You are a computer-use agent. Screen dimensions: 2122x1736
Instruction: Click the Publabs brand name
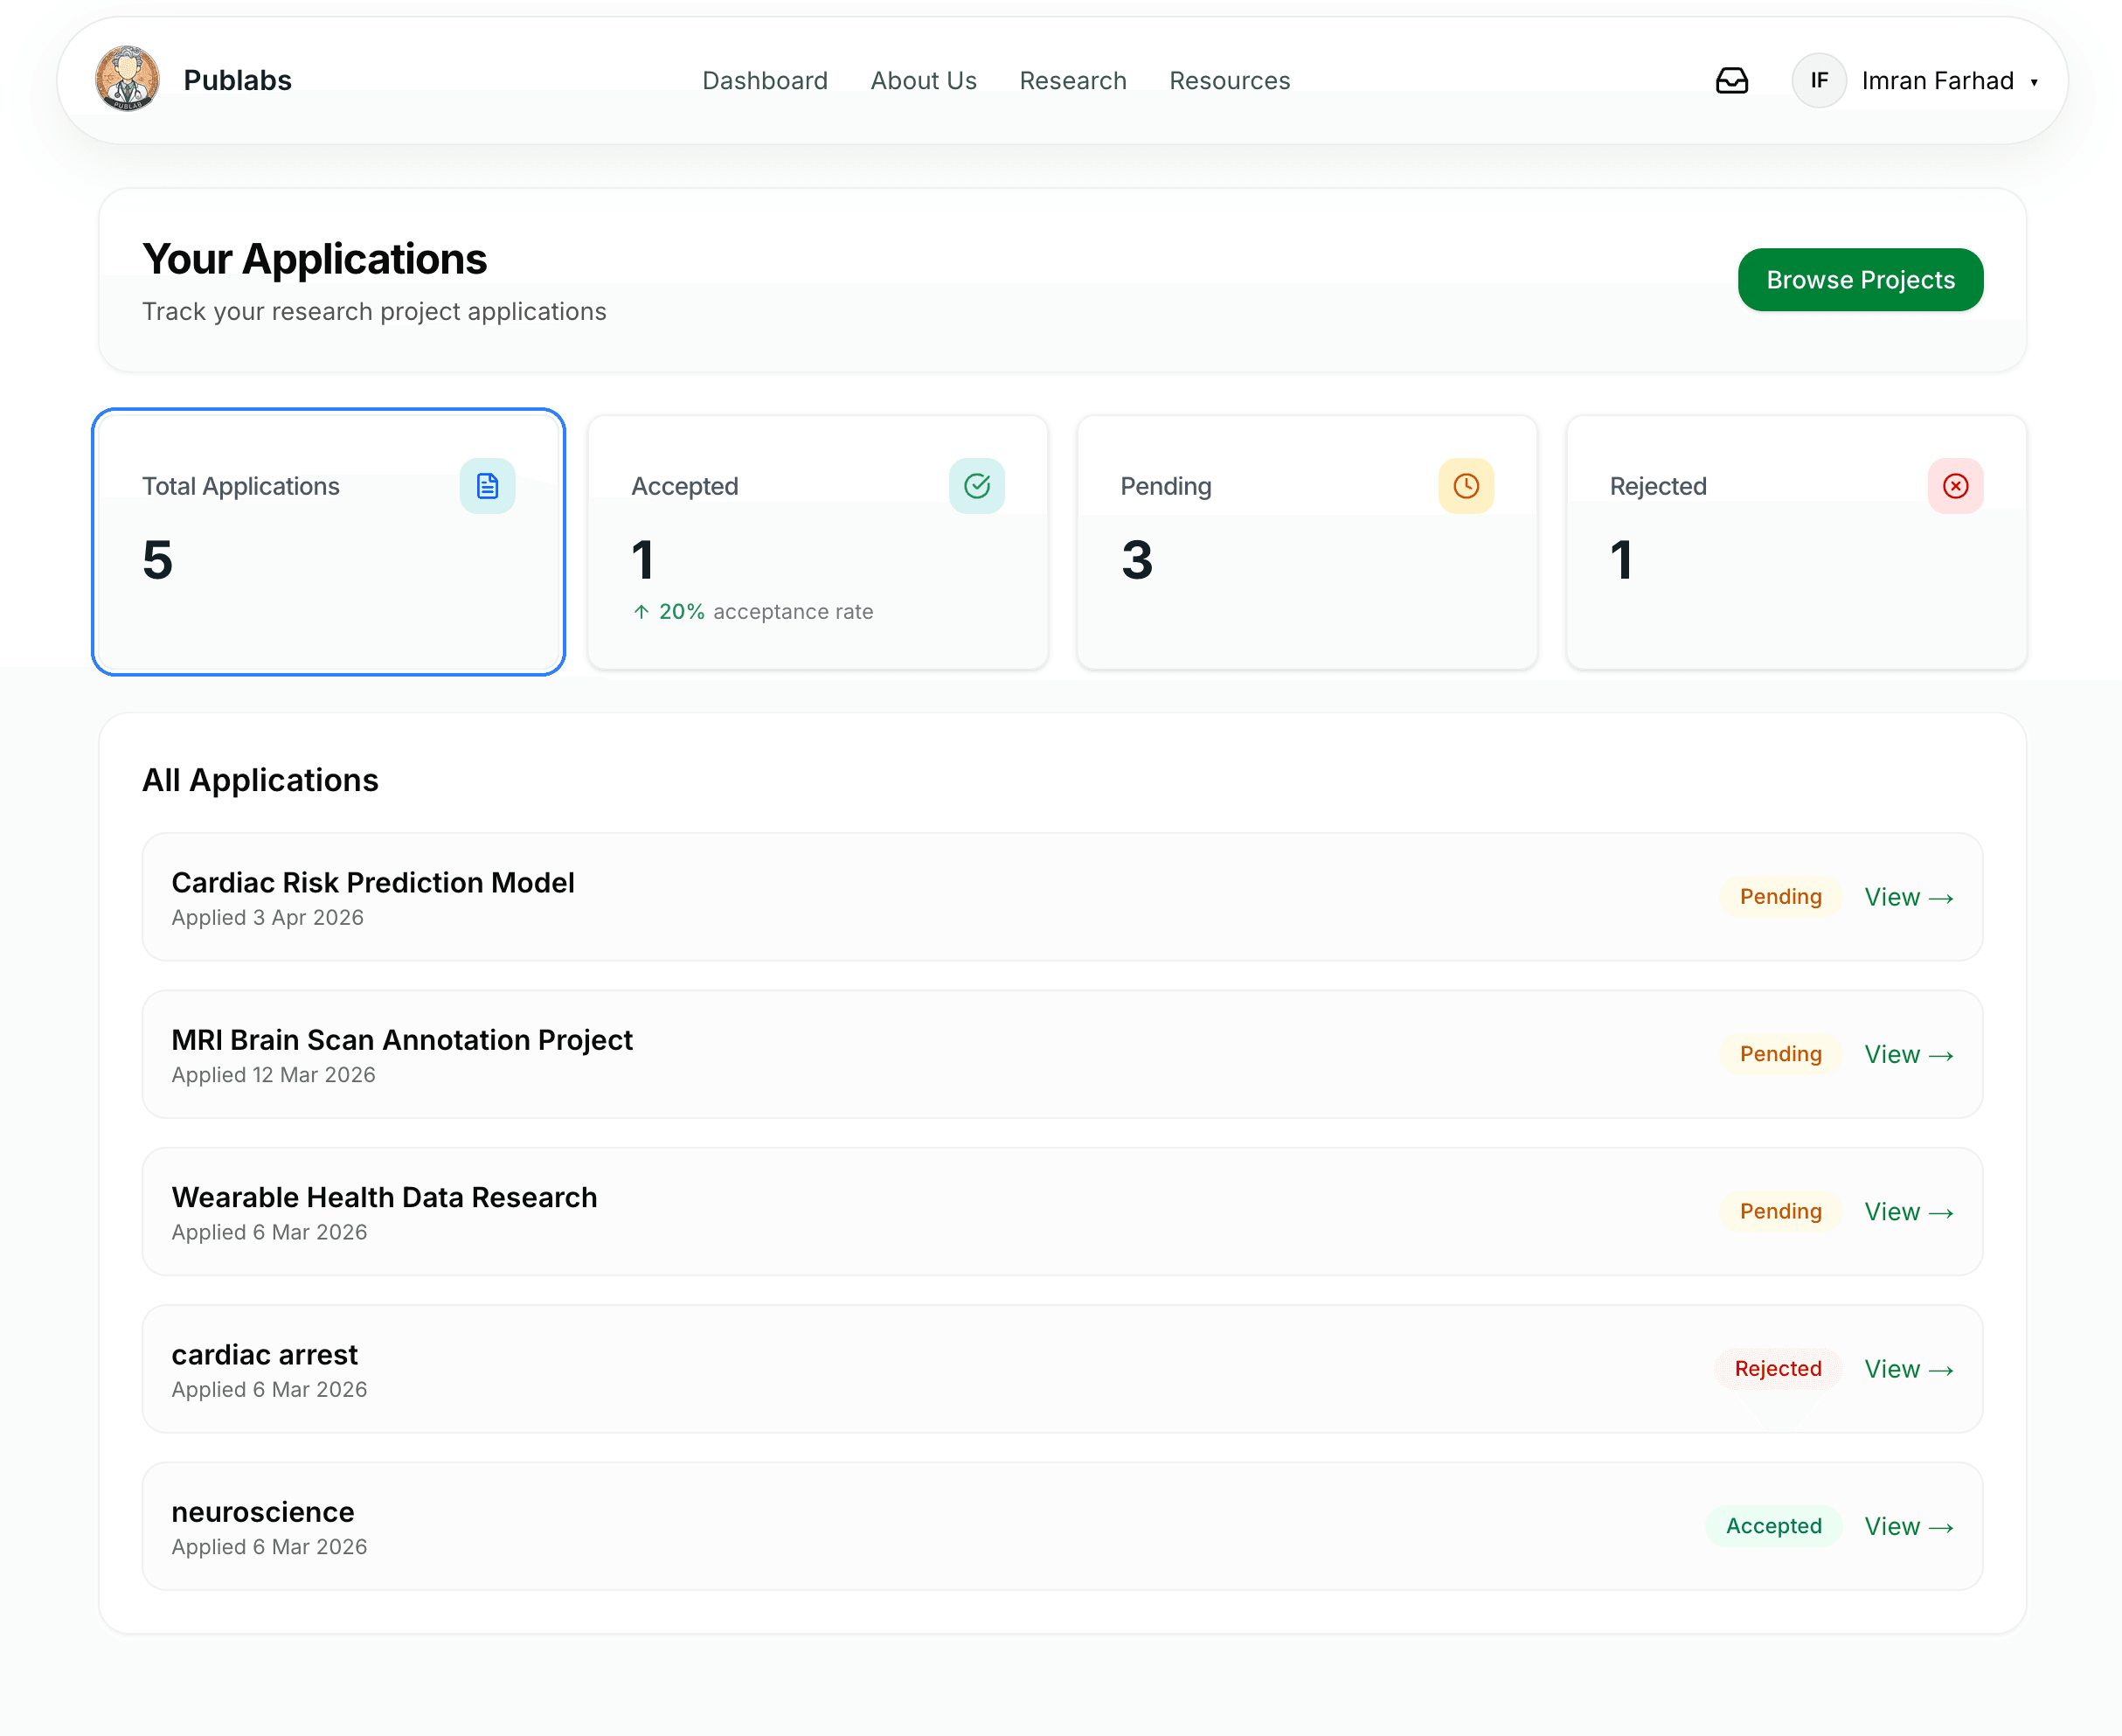click(x=237, y=80)
